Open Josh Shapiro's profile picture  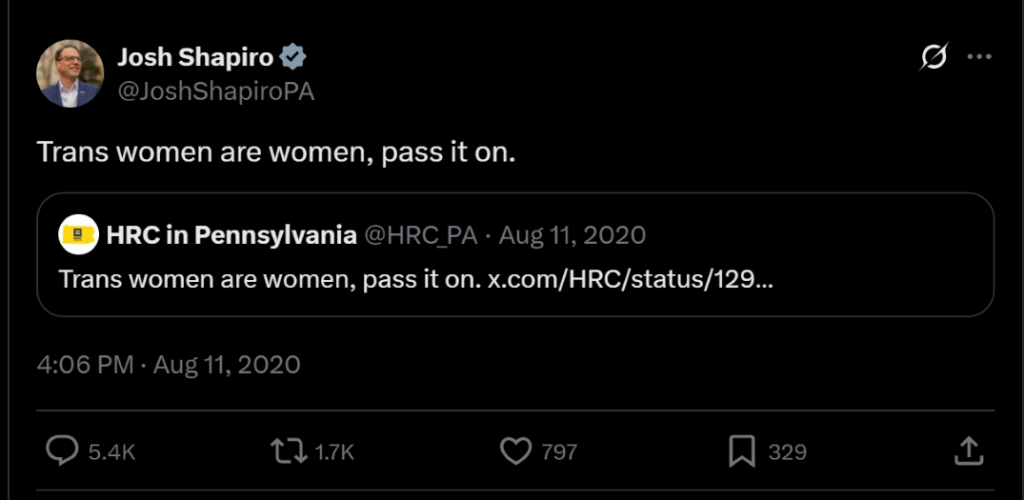click(x=70, y=74)
